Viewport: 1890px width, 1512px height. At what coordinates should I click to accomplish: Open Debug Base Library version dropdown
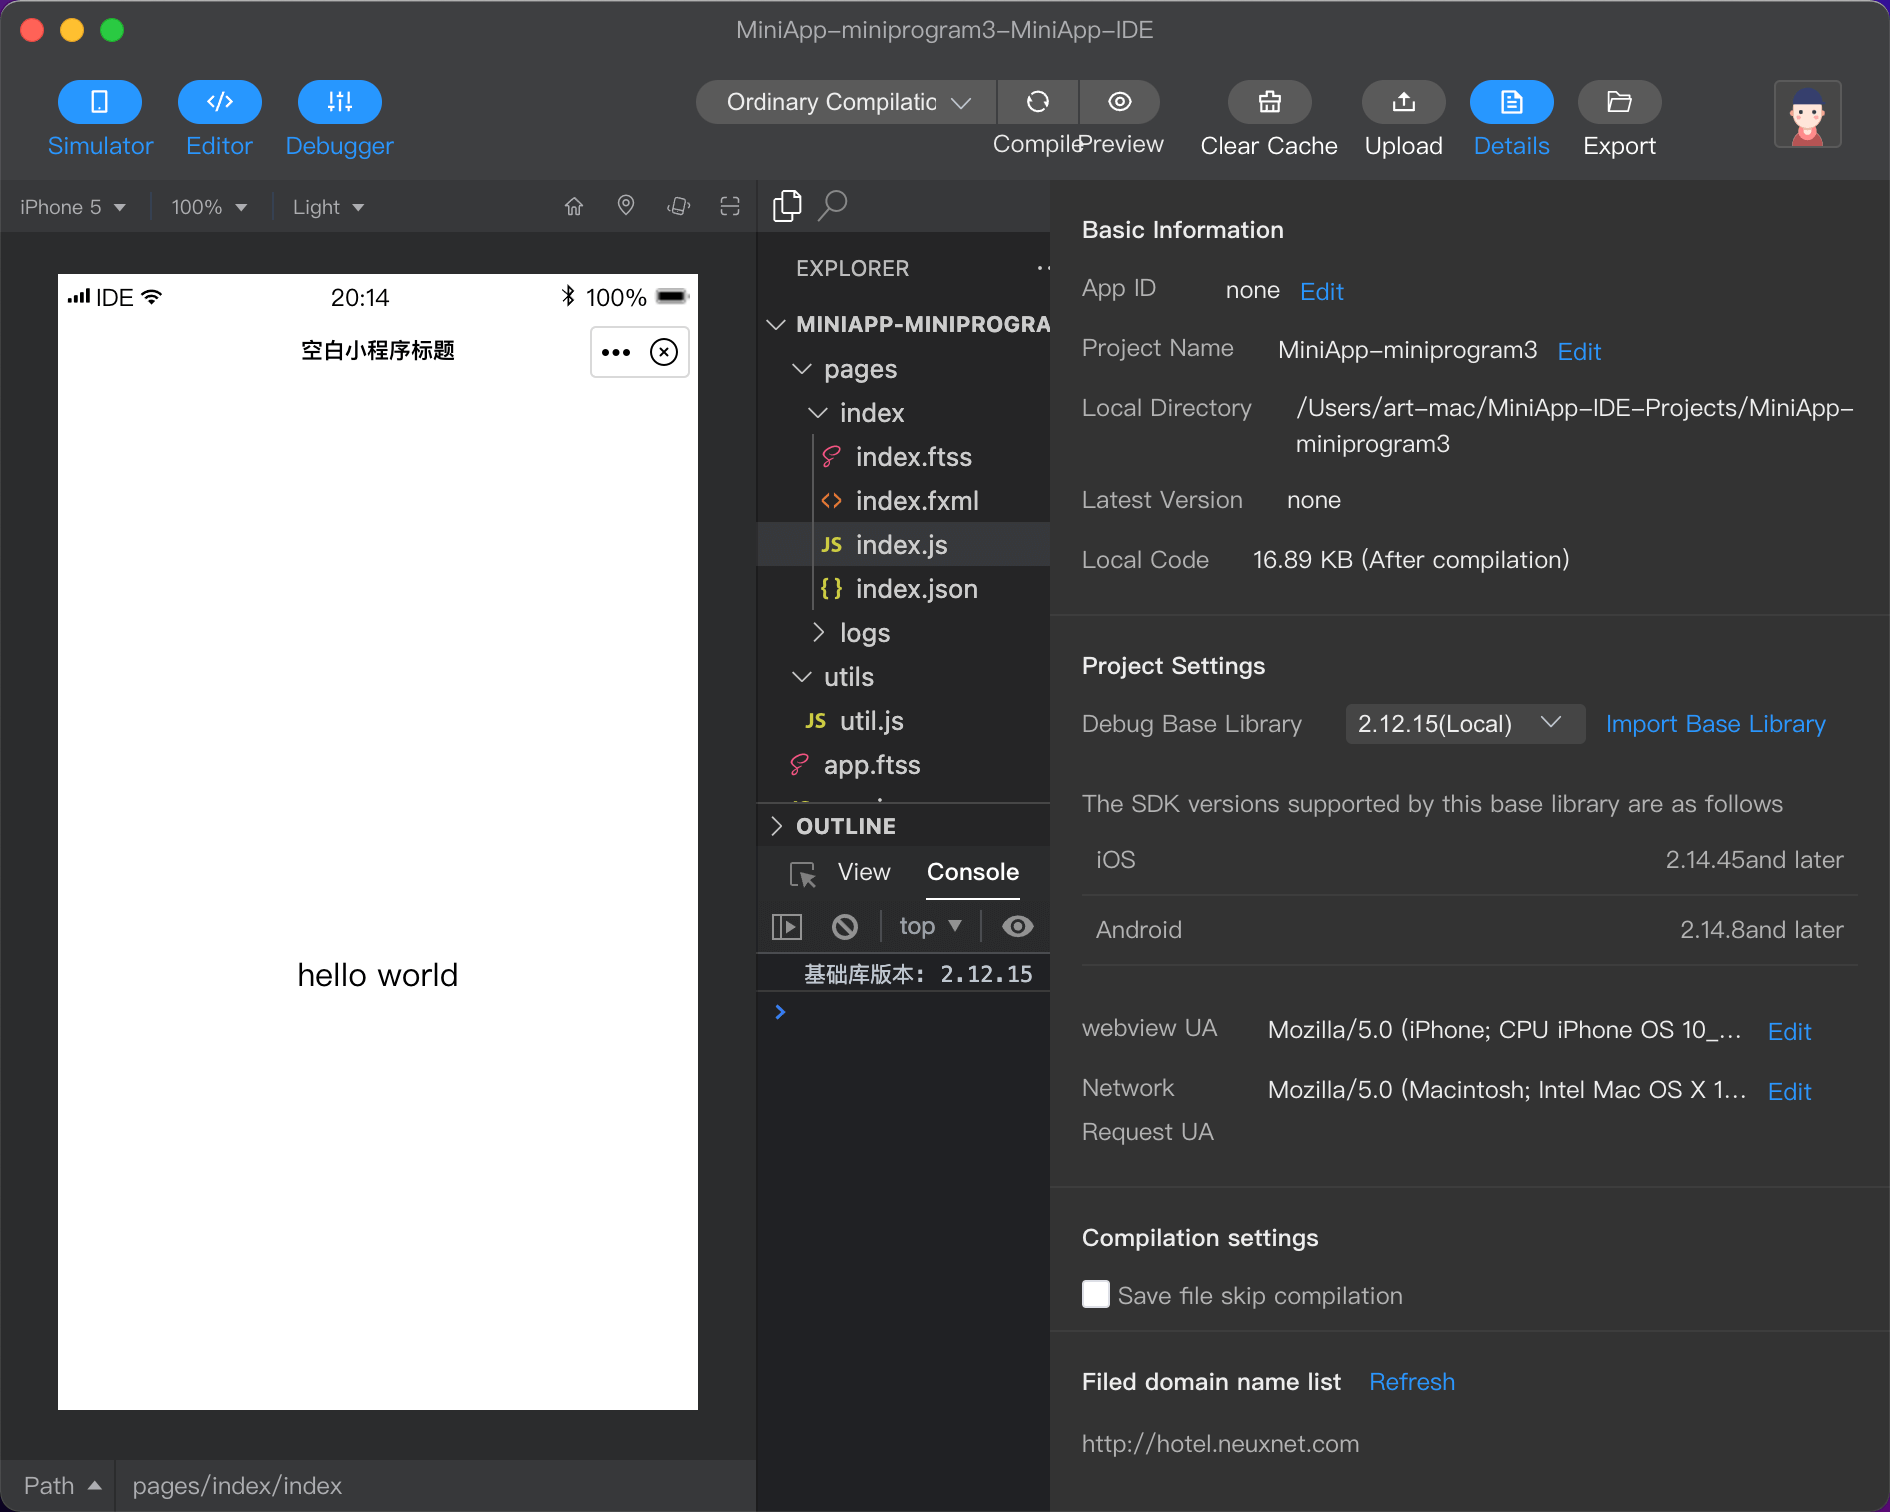point(1465,724)
